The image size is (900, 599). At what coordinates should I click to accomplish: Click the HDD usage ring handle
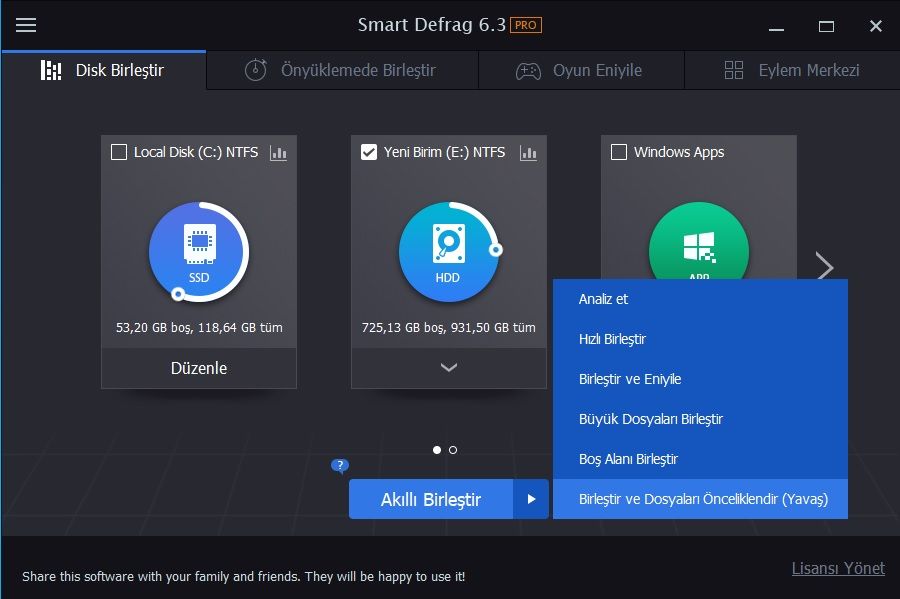[496, 250]
